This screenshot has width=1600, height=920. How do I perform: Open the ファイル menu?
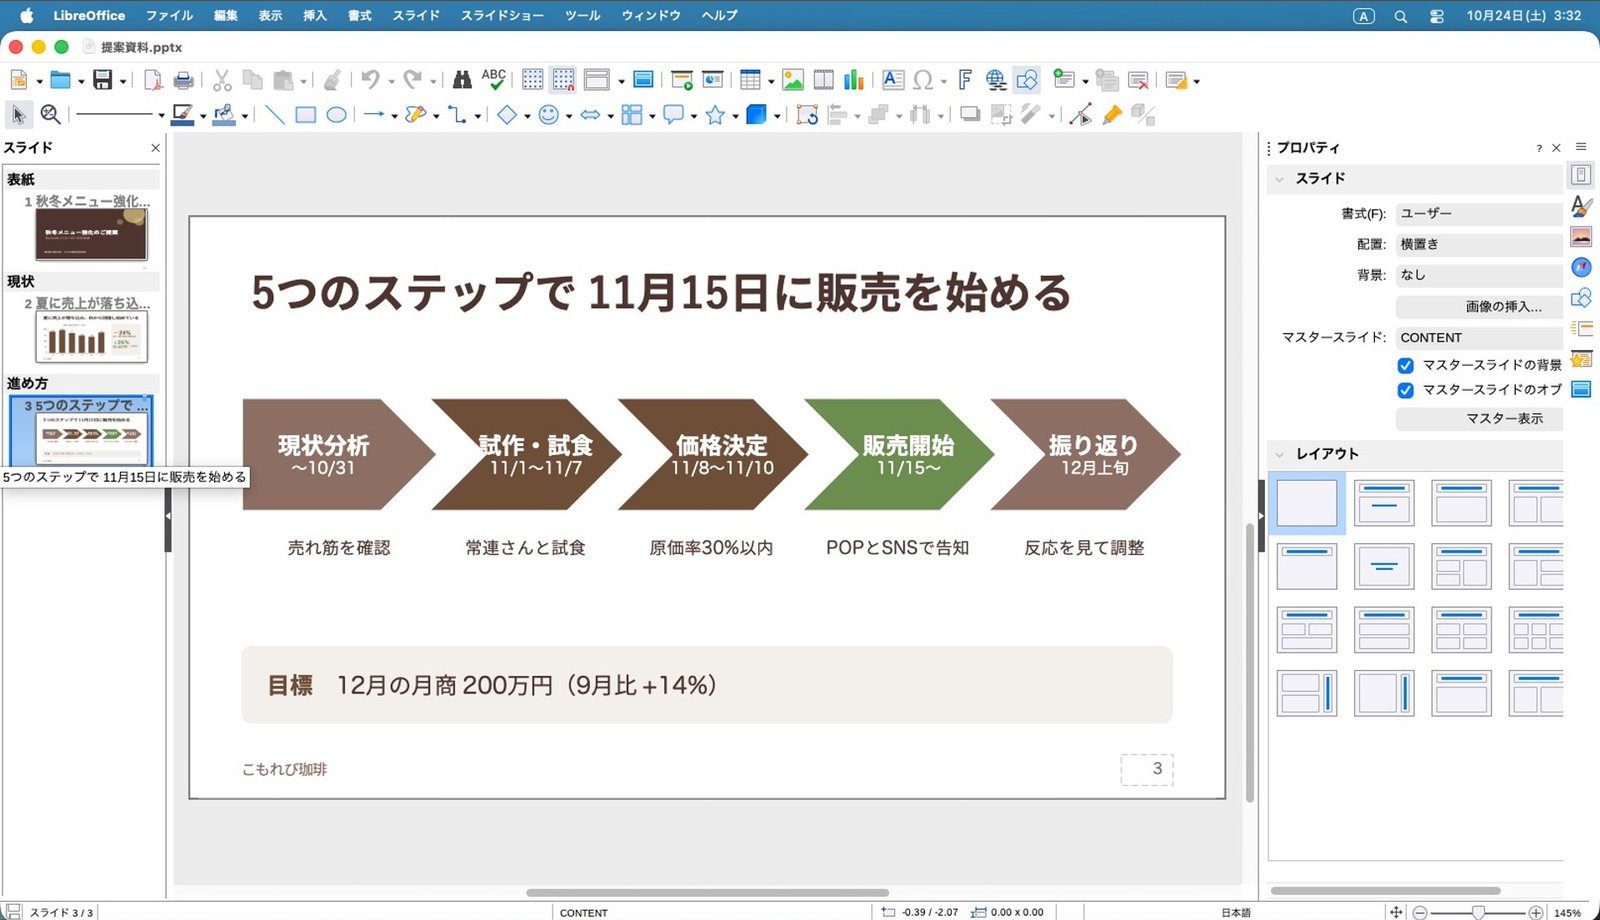coord(169,15)
